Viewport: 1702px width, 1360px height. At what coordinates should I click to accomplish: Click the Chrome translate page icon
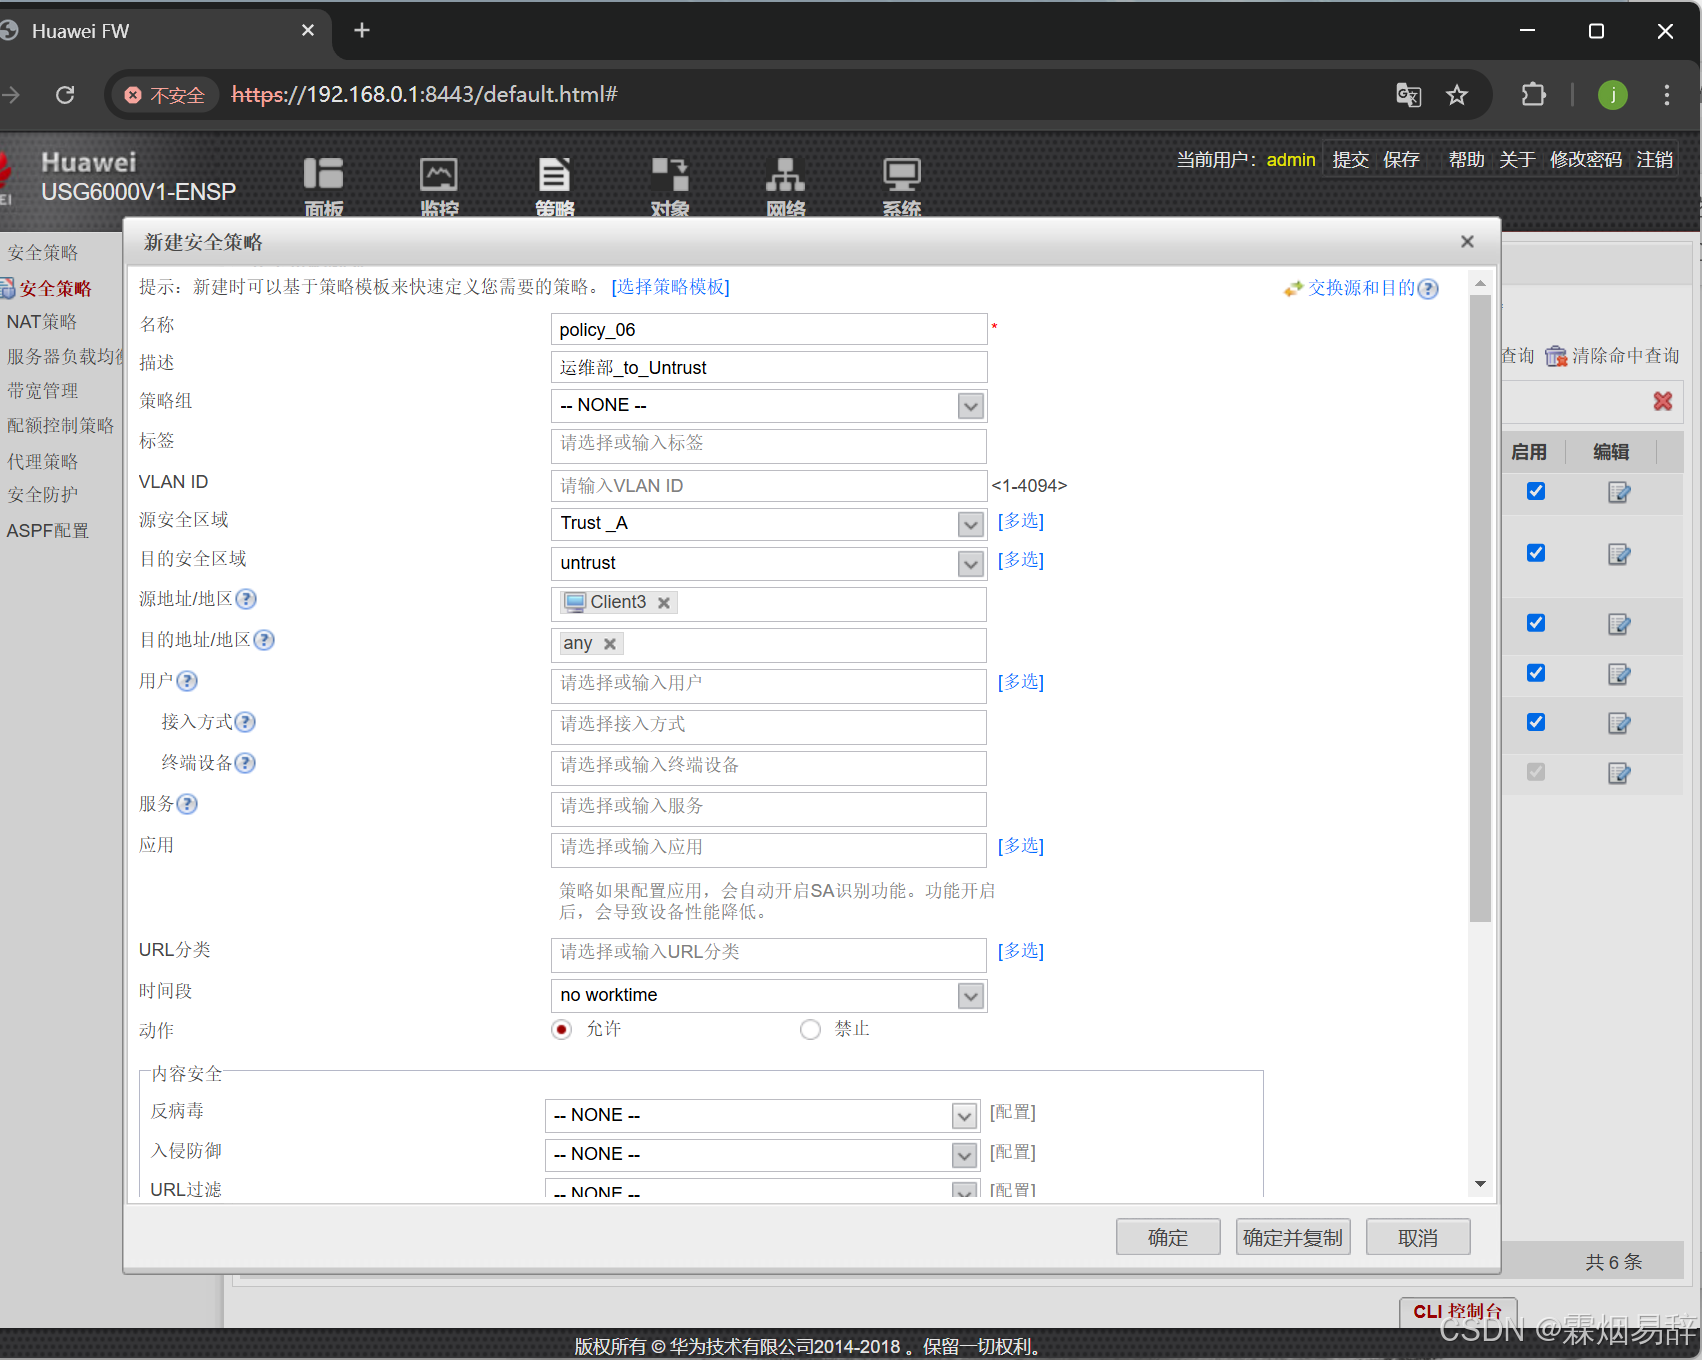(x=1409, y=95)
